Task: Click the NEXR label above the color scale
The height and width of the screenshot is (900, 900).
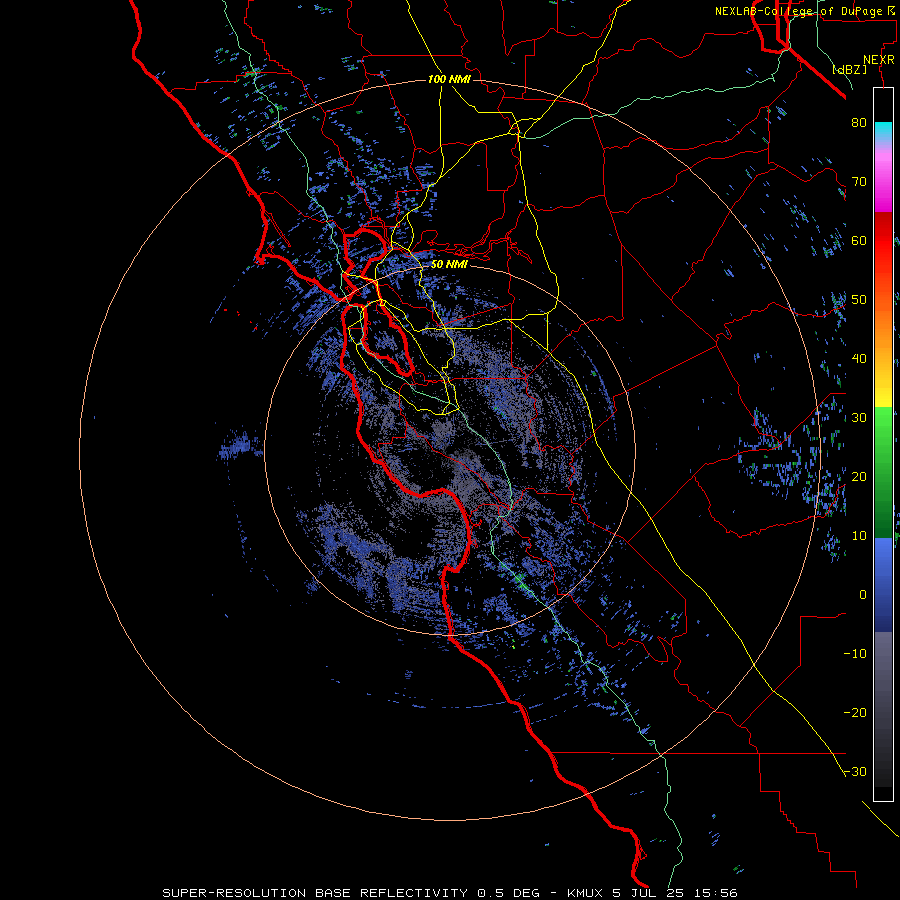Action: 878,60
